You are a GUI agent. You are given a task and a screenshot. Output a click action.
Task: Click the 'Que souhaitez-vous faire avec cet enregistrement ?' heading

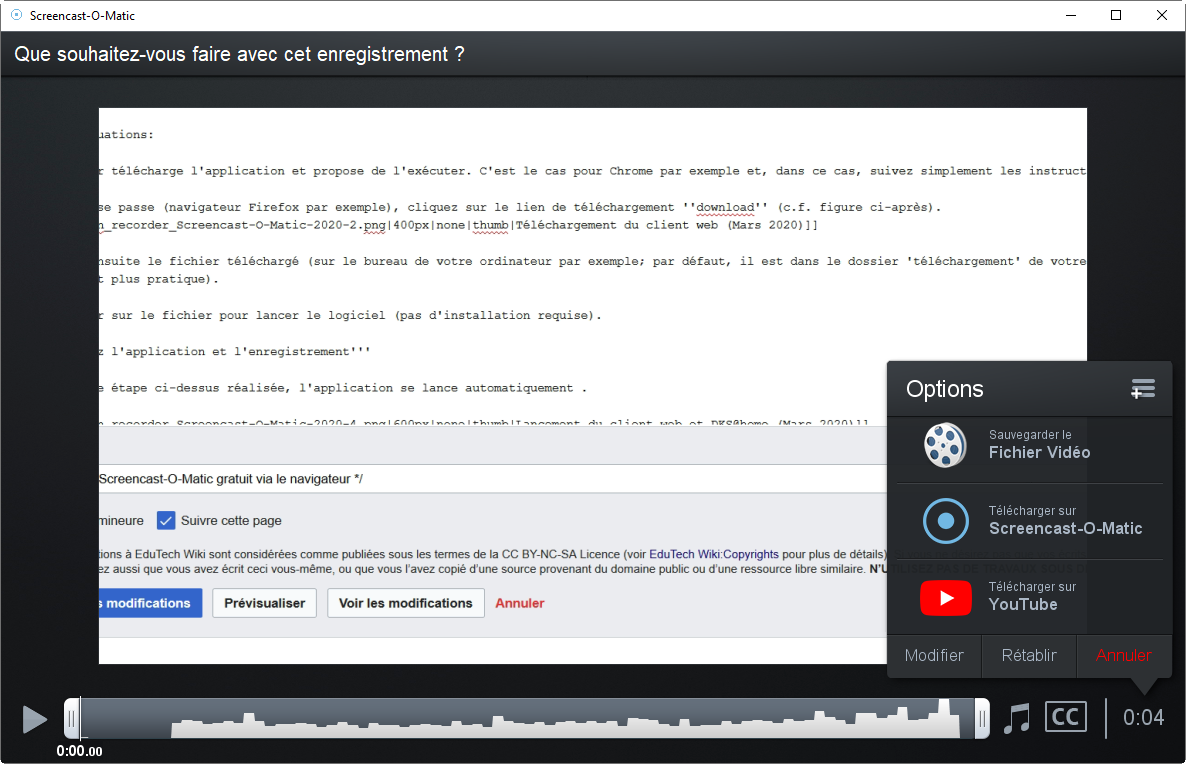239,54
